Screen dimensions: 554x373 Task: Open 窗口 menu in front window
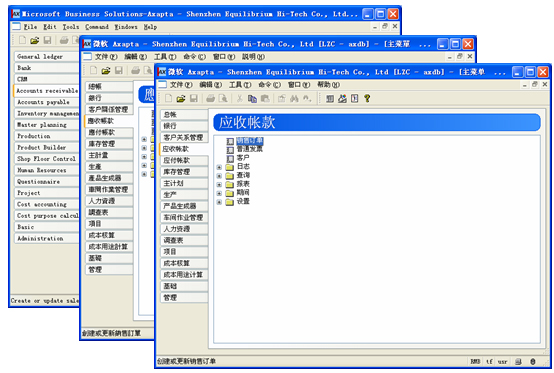pos(299,85)
